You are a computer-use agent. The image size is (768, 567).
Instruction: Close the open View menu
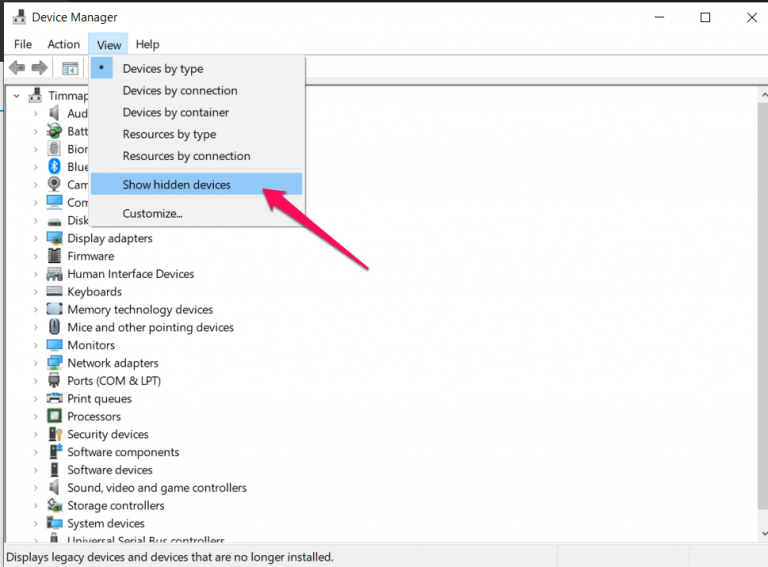[x=109, y=45]
